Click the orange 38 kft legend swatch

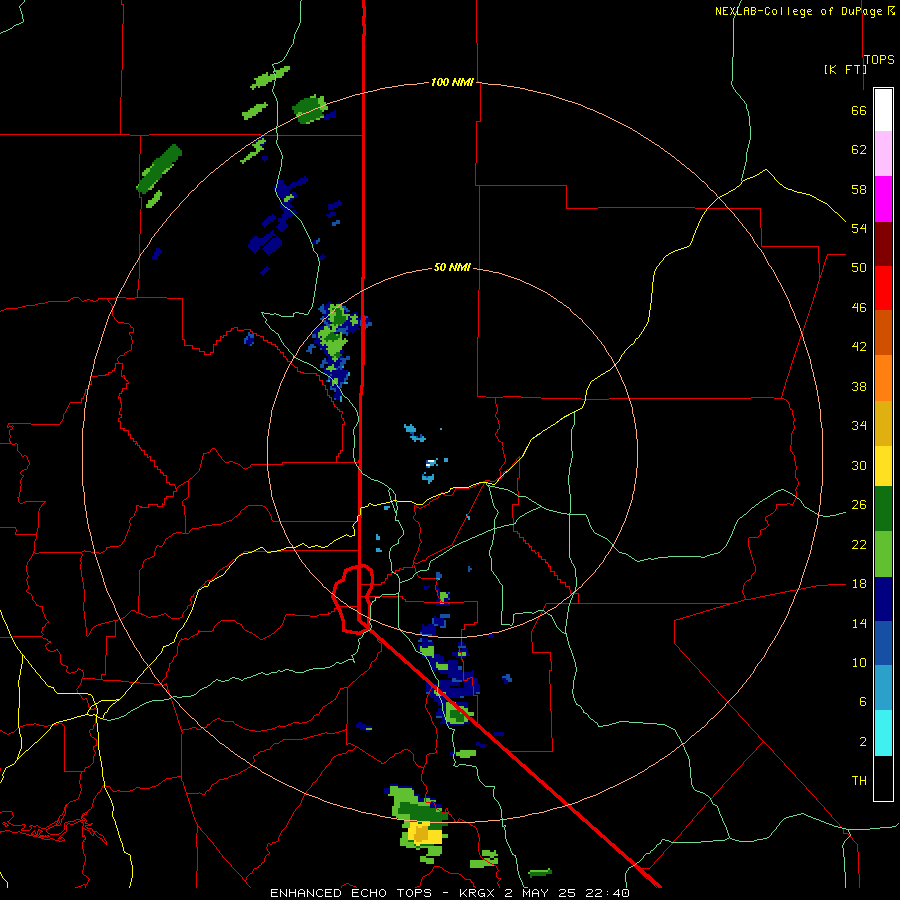(883, 378)
